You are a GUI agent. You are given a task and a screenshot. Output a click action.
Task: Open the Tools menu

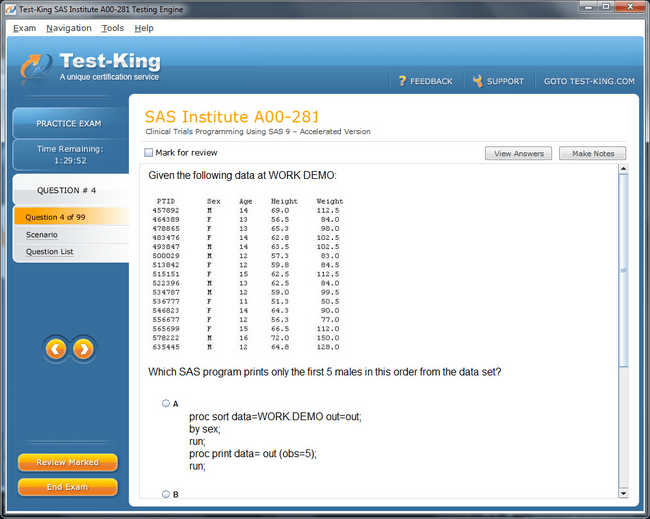(113, 28)
